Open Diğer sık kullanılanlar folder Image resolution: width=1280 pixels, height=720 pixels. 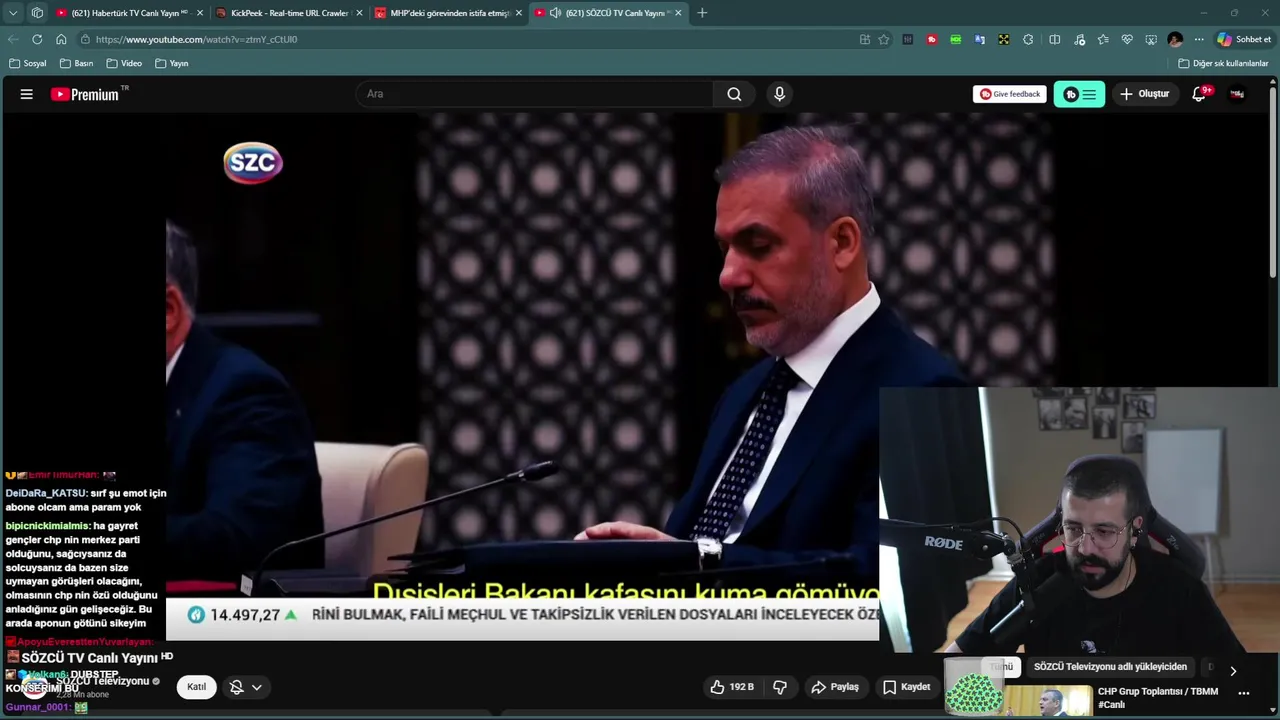(x=1223, y=63)
